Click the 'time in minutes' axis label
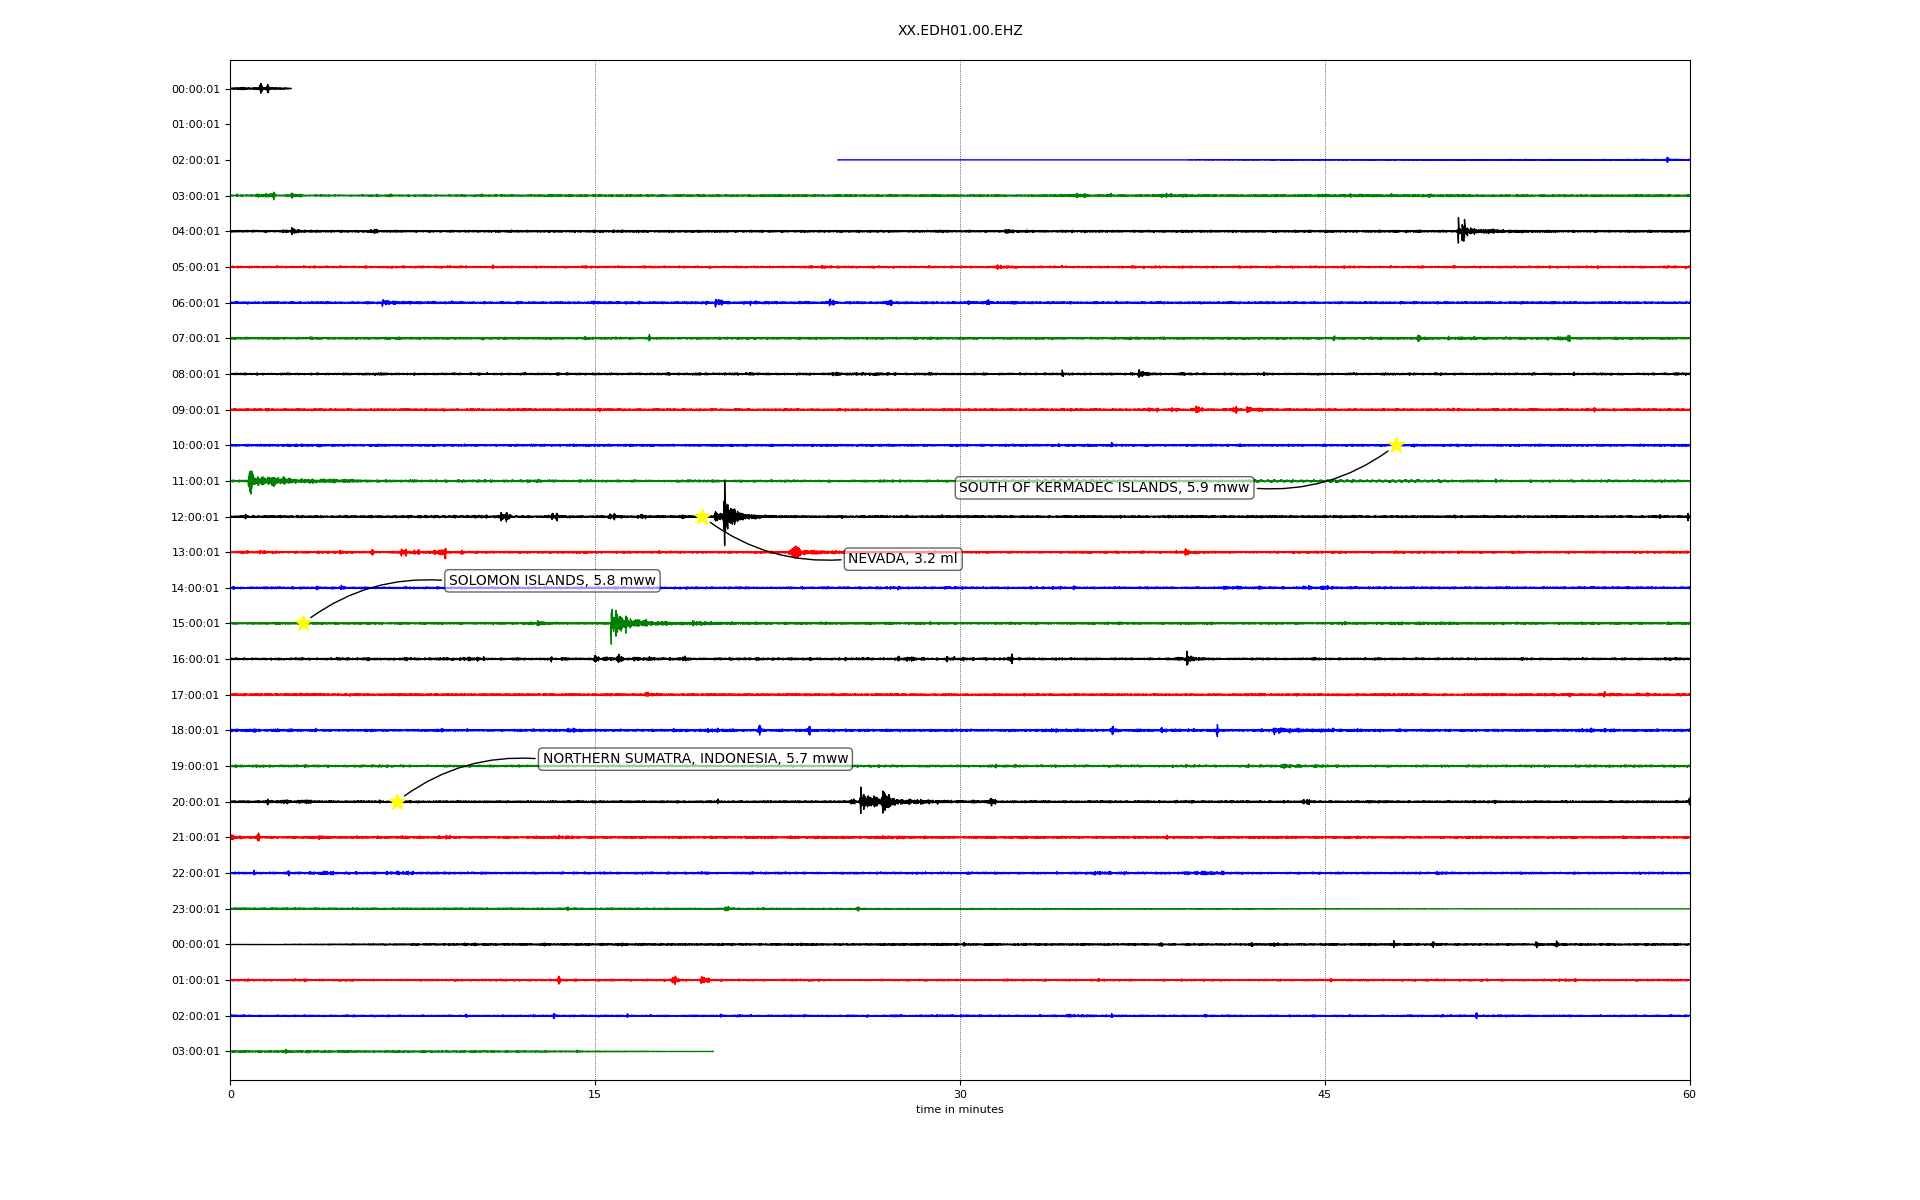 tap(959, 1109)
